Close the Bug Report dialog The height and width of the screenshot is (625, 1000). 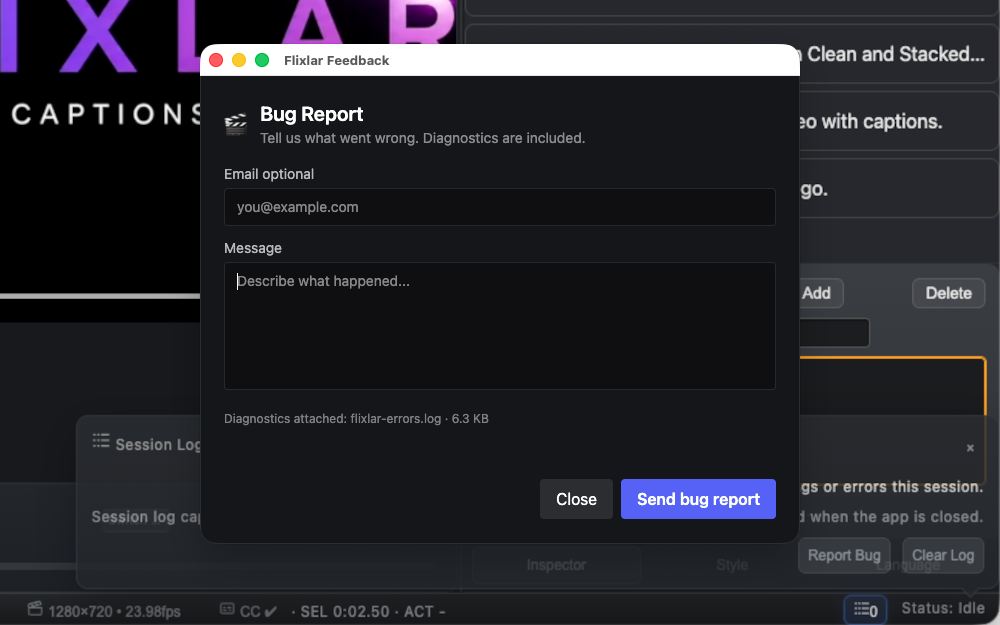point(576,499)
